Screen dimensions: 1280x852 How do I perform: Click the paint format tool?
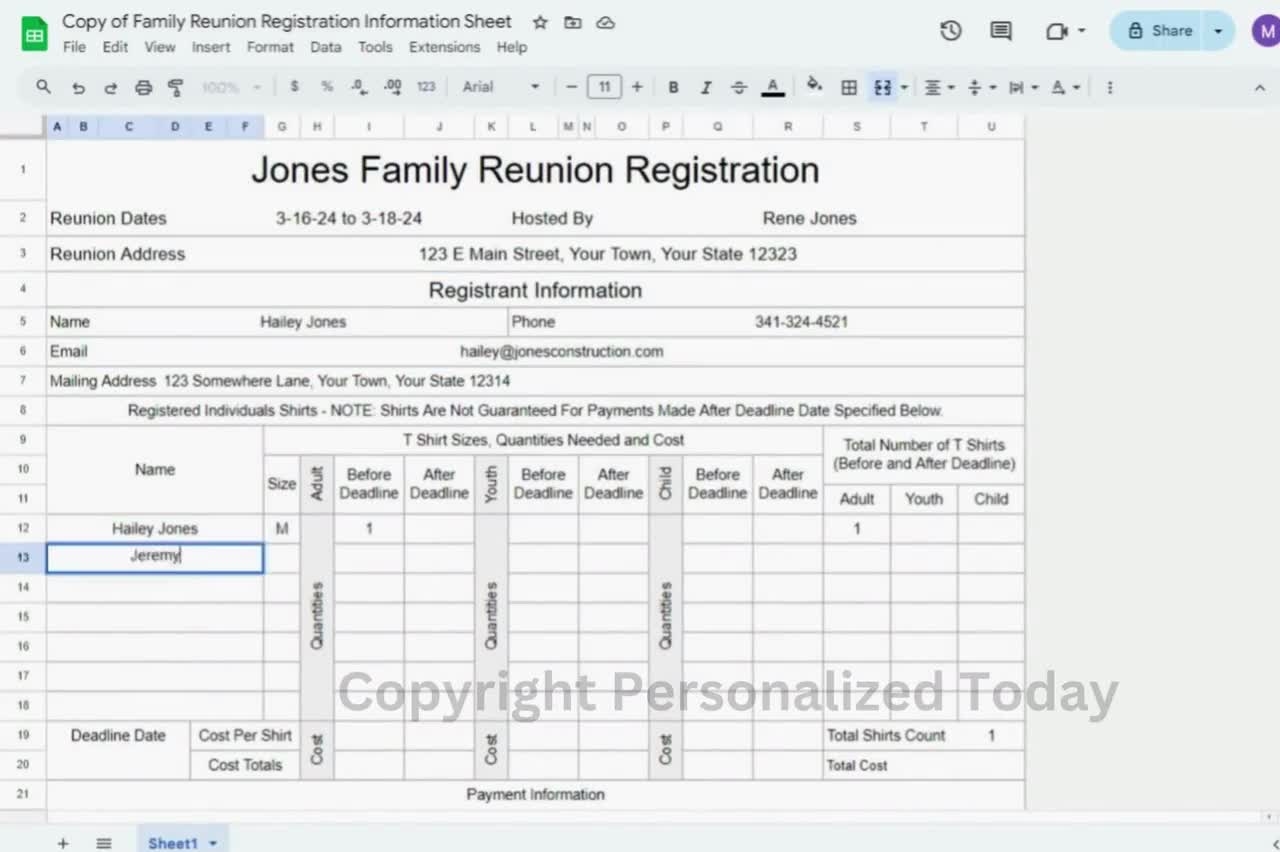coord(175,87)
